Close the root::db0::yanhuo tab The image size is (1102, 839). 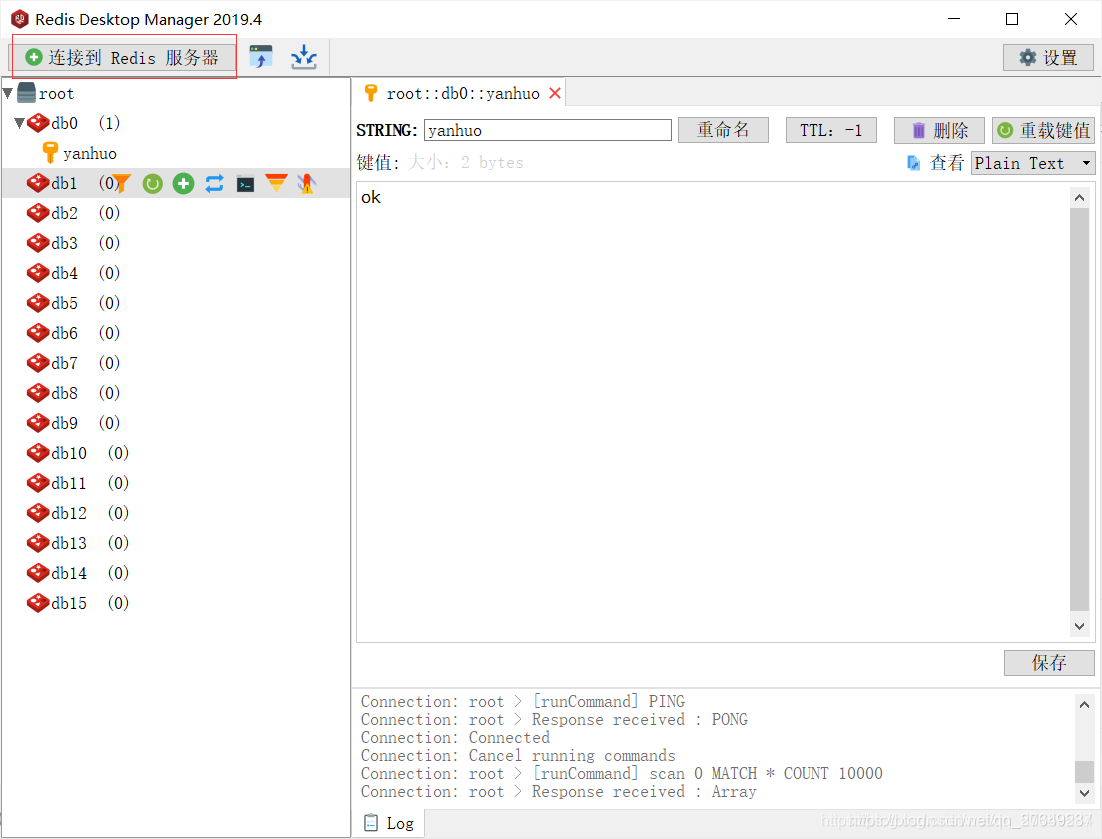(555, 93)
